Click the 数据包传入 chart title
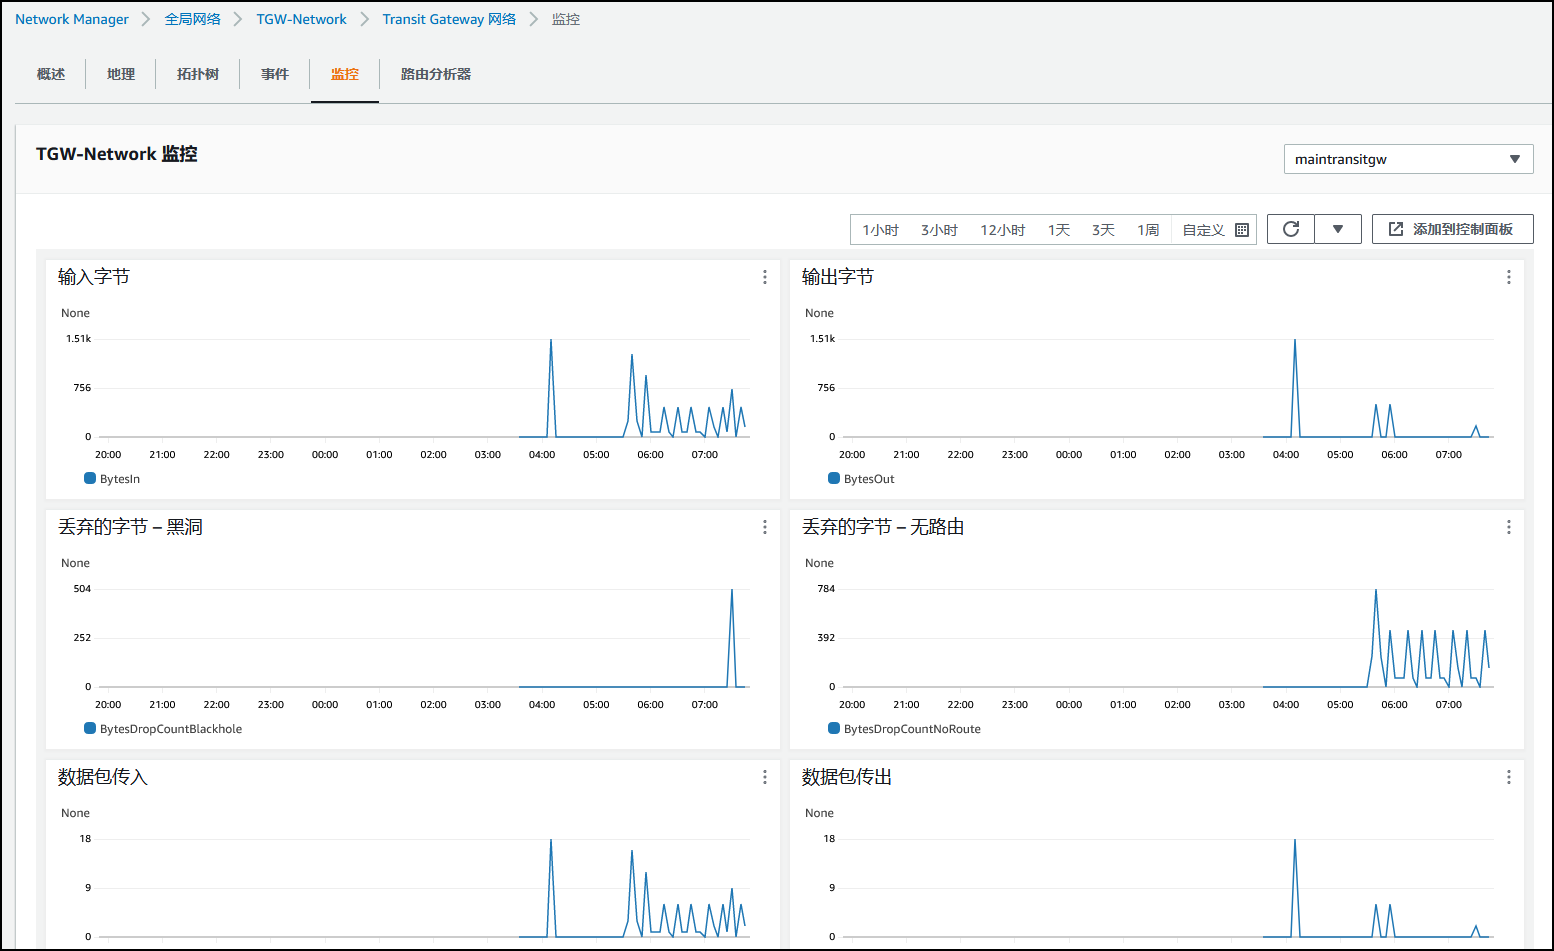Viewport: 1554px width, 951px height. [103, 777]
